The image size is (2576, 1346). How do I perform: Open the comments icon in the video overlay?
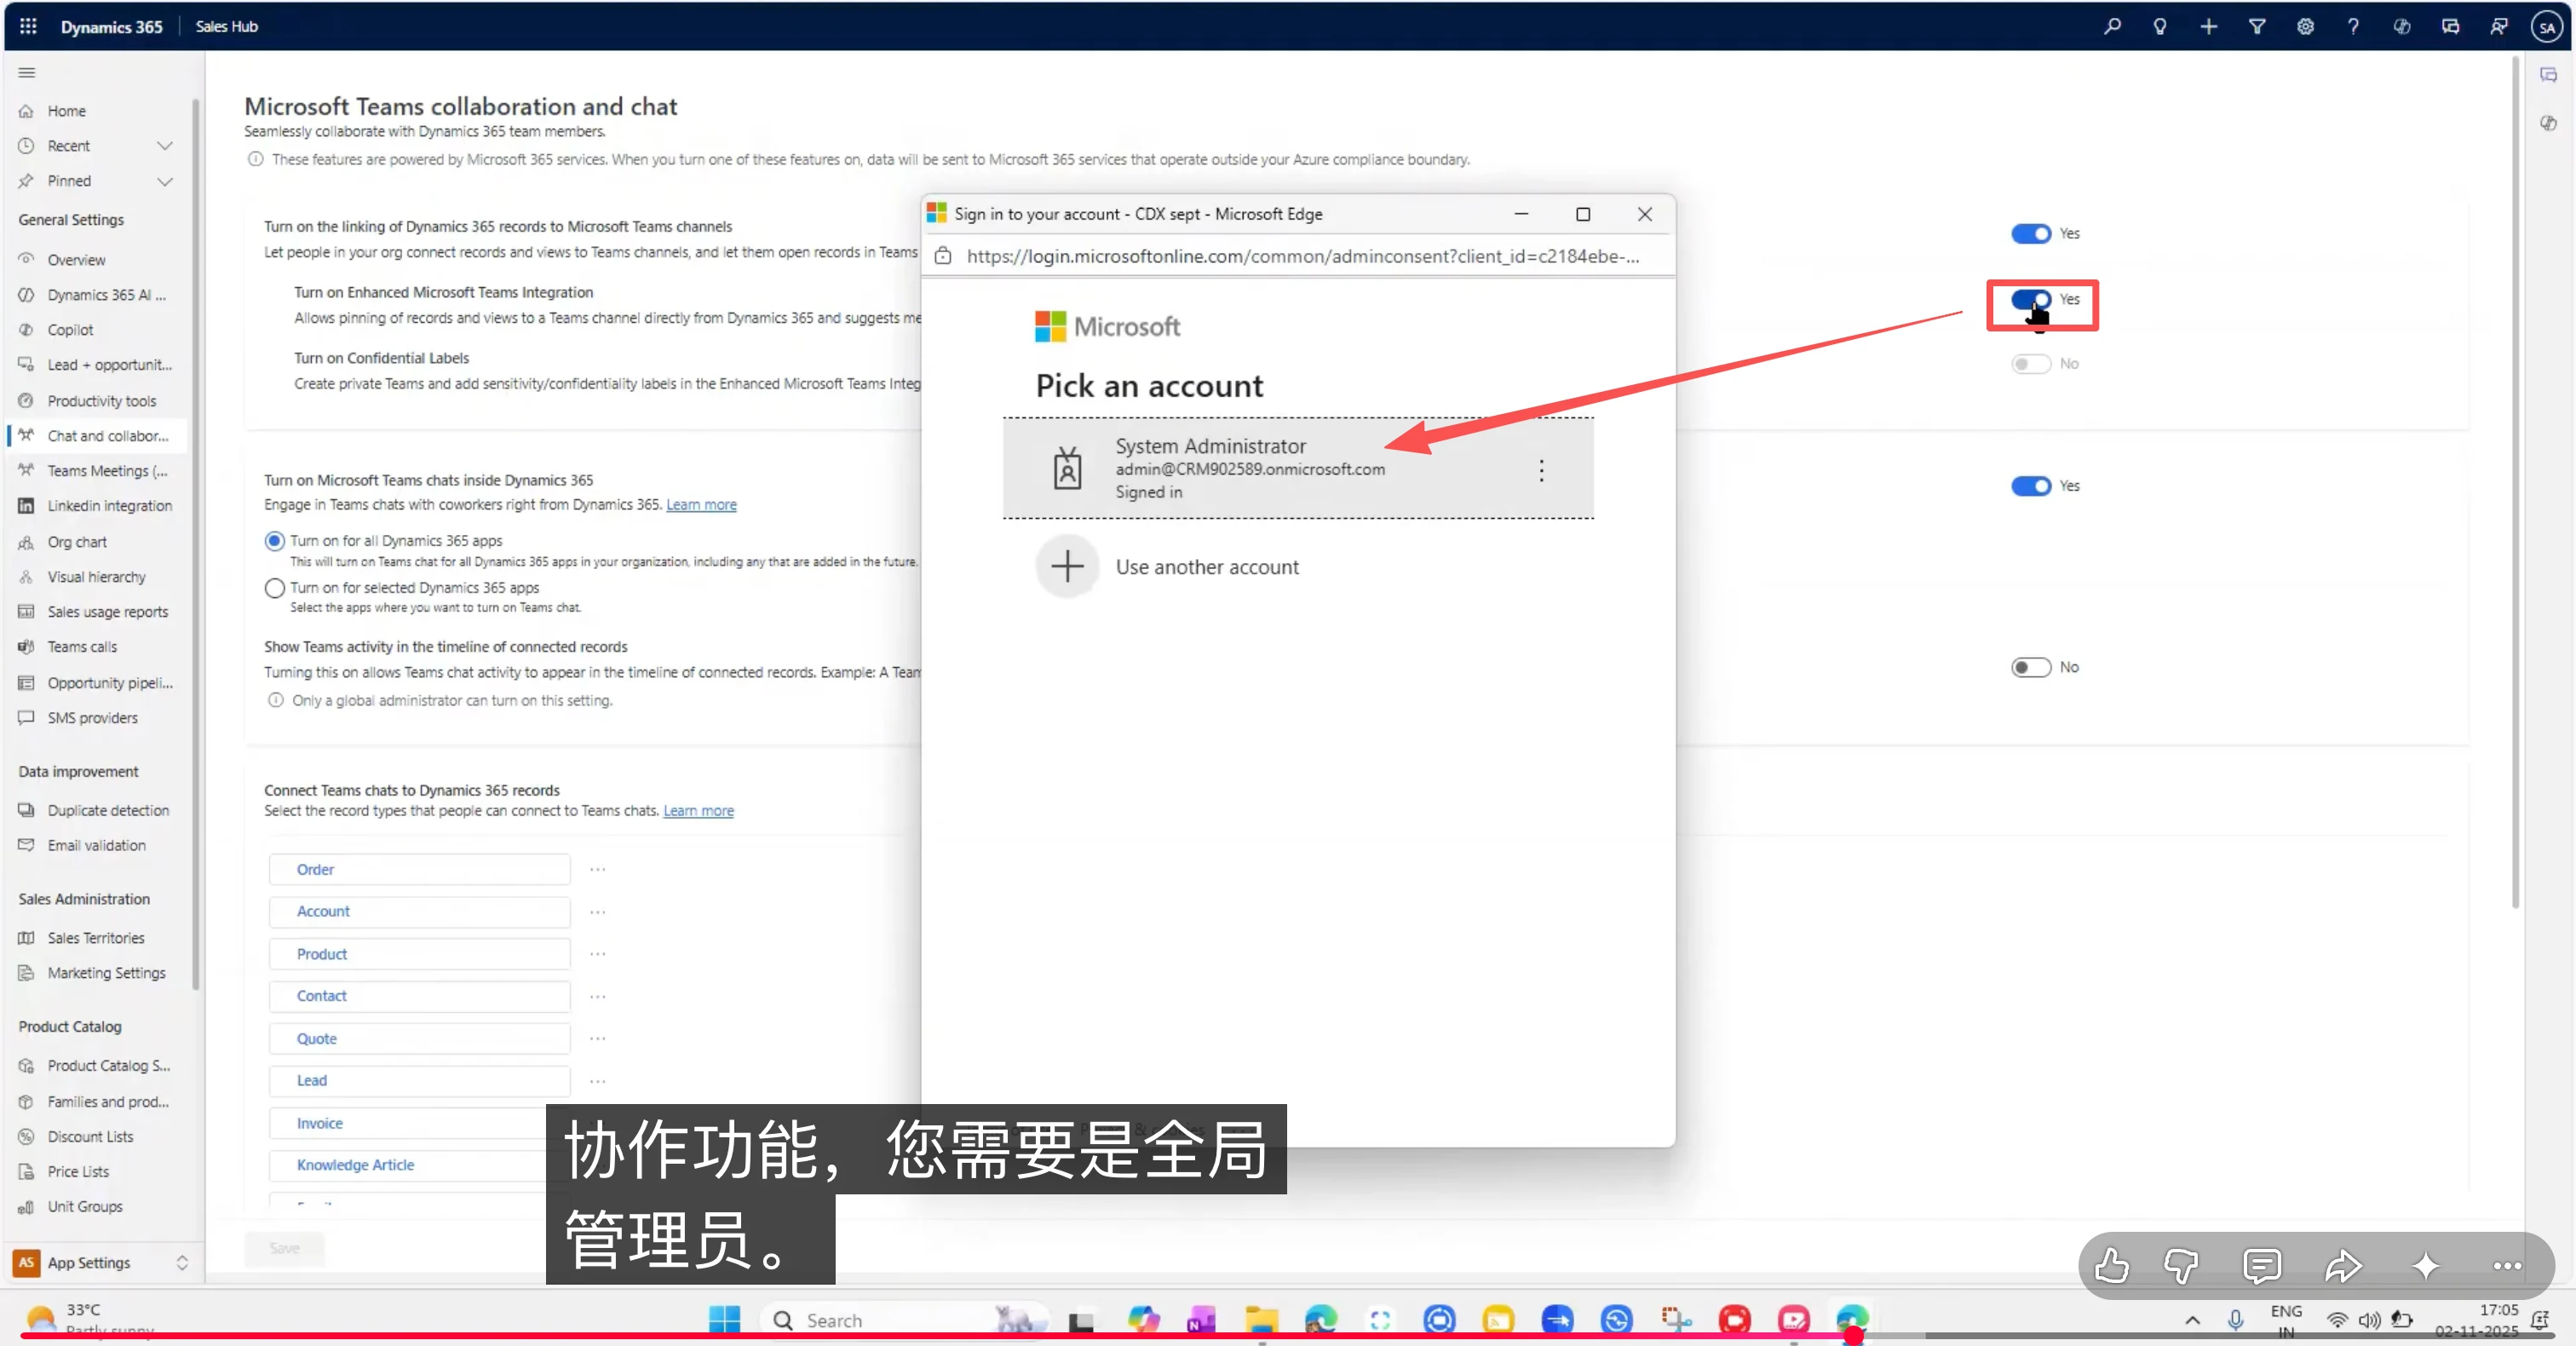tap(2262, 1265)
